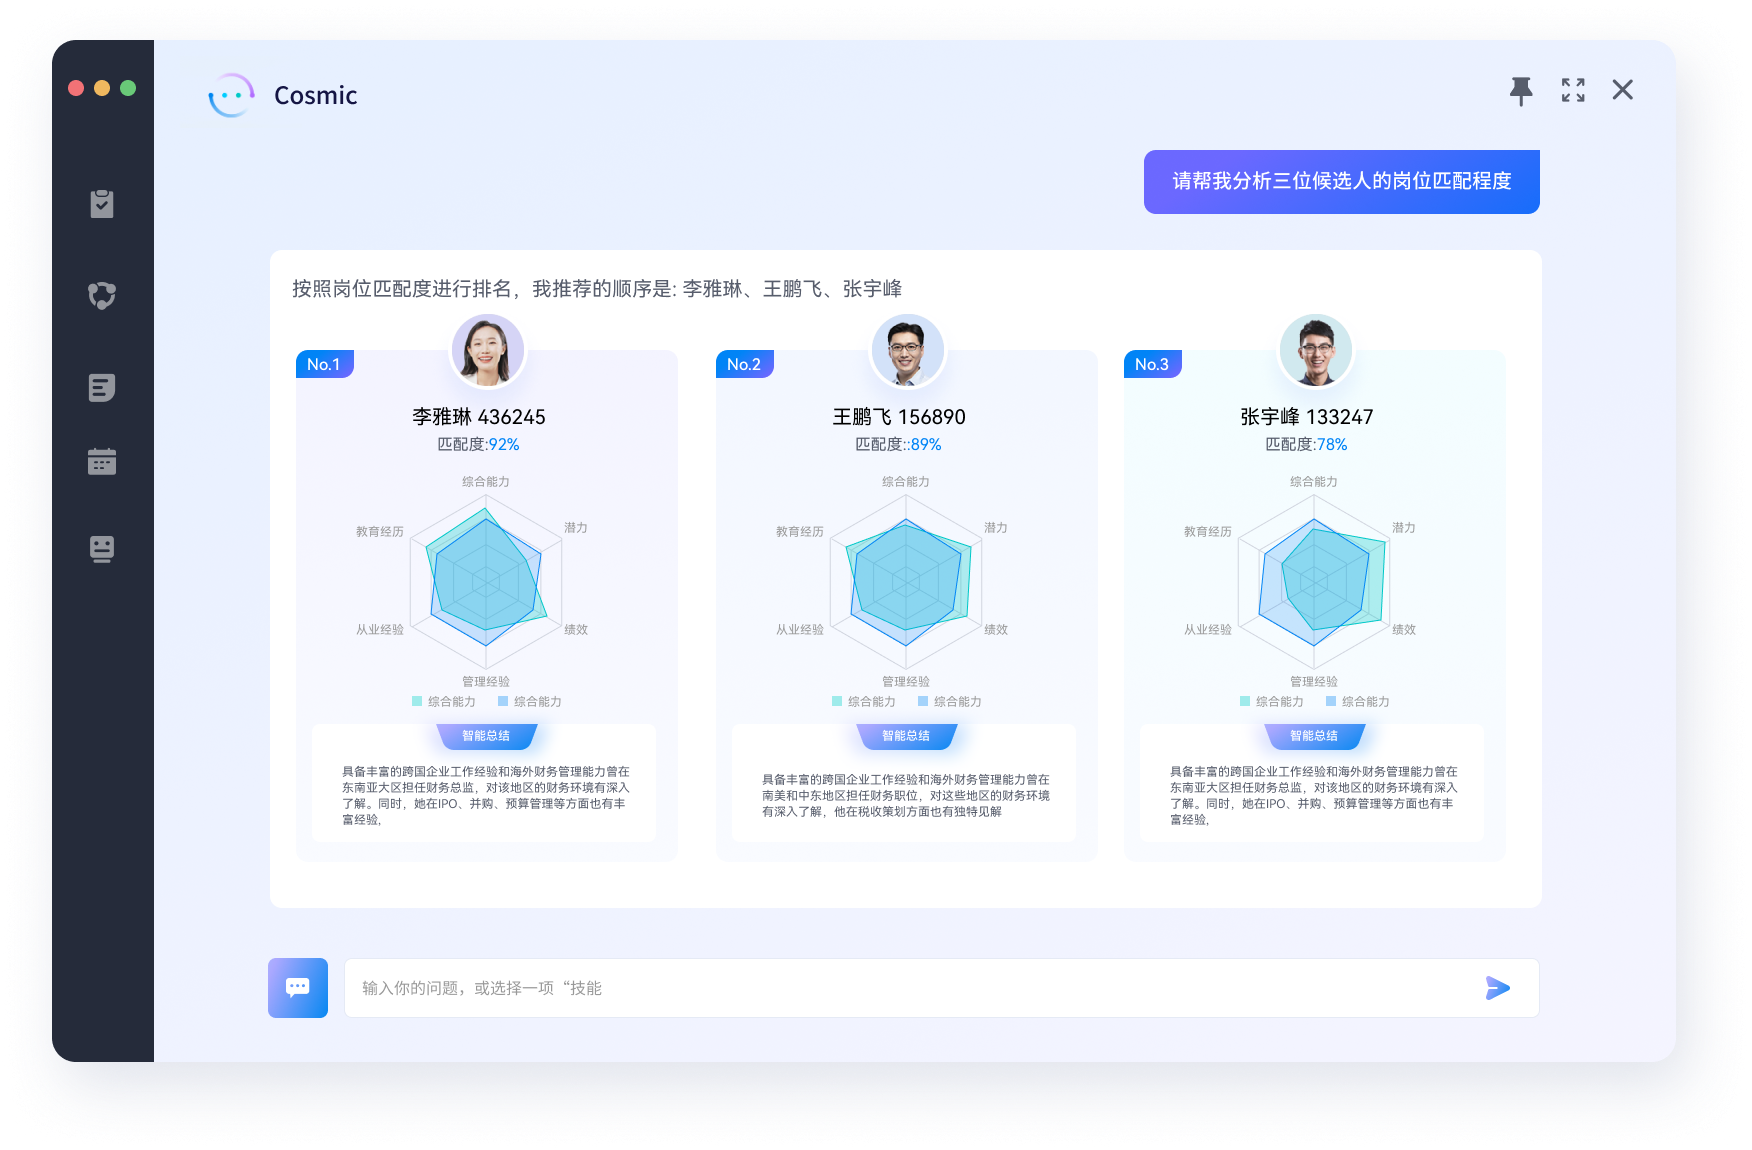Click 张宇峰's profile photo
Image resolution: width=1752 pixels, height=1150 pixels.
click(x=1315, y=351)
